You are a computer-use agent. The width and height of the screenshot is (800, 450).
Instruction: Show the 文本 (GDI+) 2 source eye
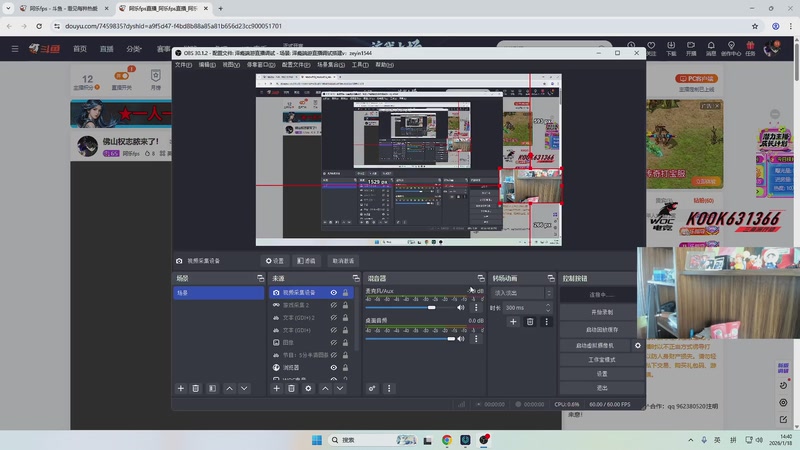pyautogui.click(x=334, y=317)
